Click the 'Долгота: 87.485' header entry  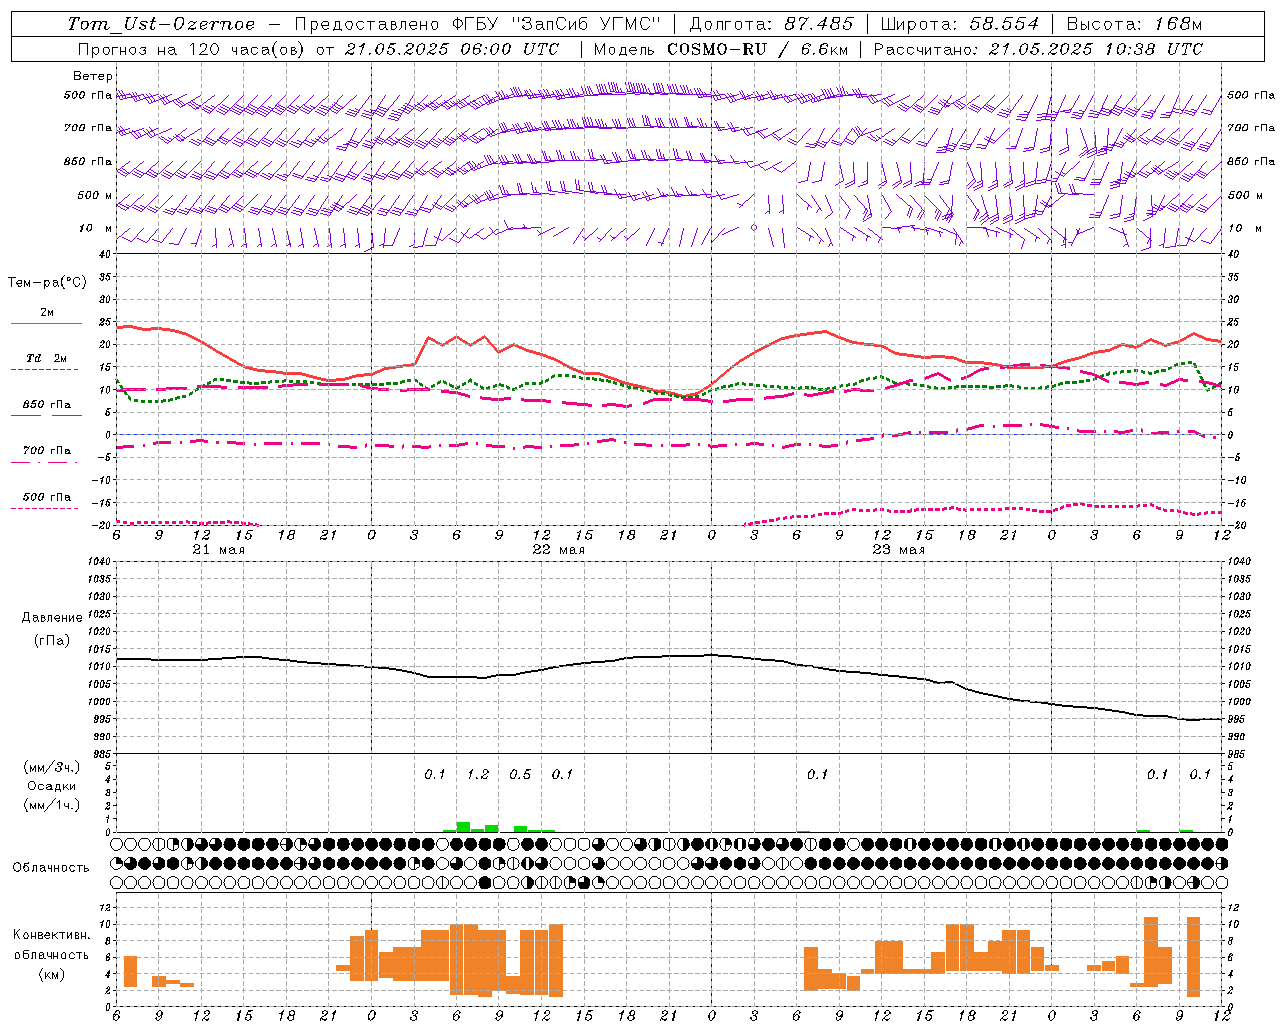point(772,24)
